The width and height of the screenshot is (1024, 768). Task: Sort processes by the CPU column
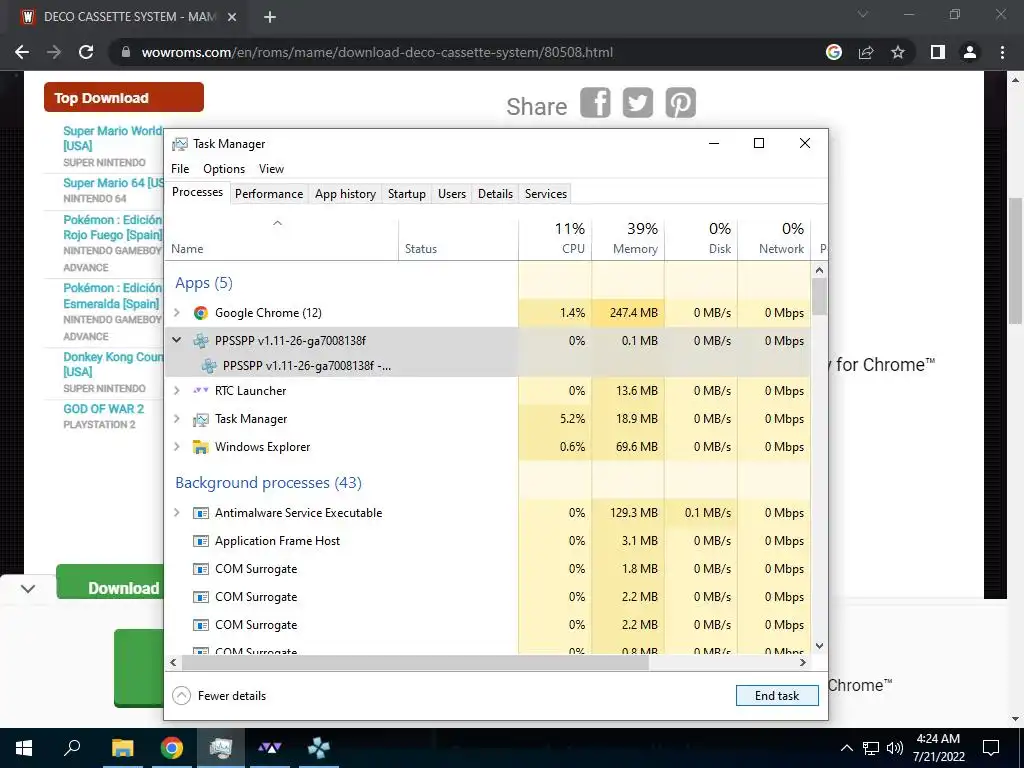(x=556, y=238)
